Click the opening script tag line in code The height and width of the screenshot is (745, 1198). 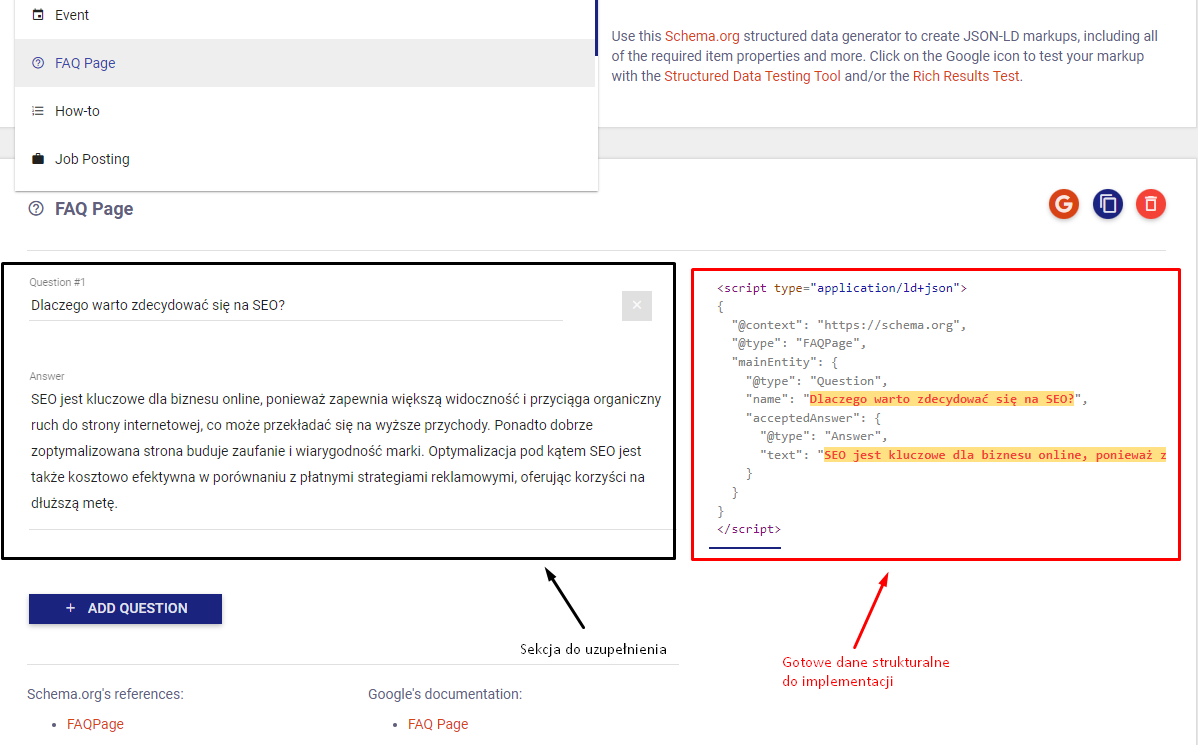[x=842, y=288]
